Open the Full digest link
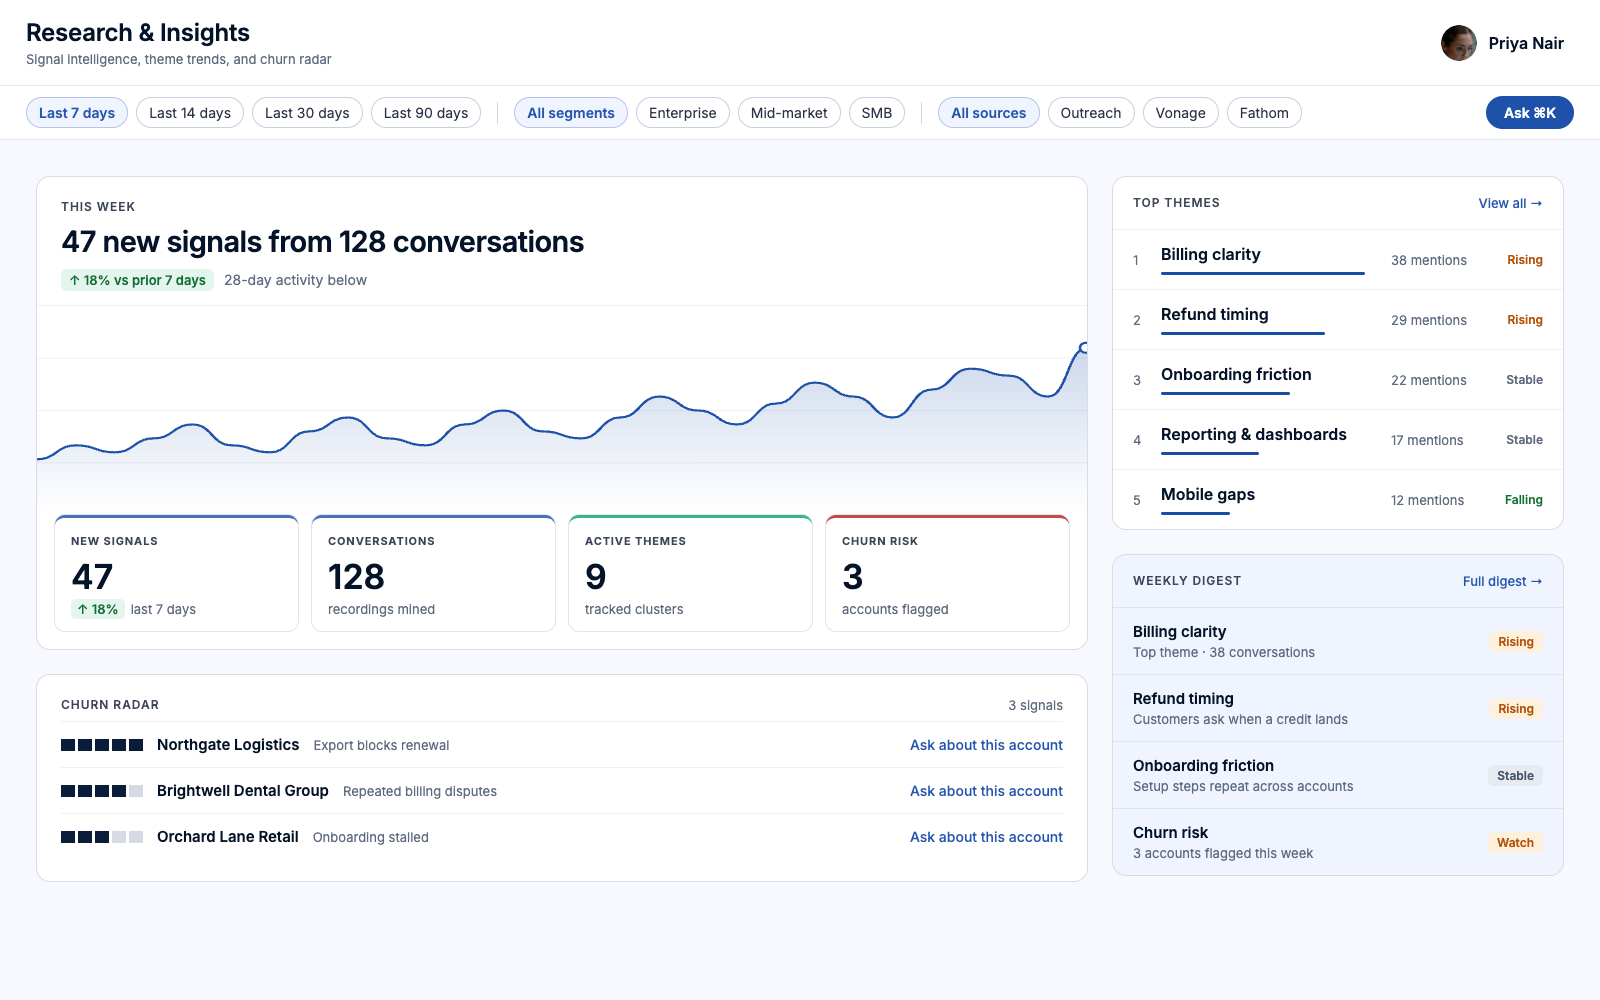The height and width of the screenshot is (1000, 1600). coord(1502,581)
